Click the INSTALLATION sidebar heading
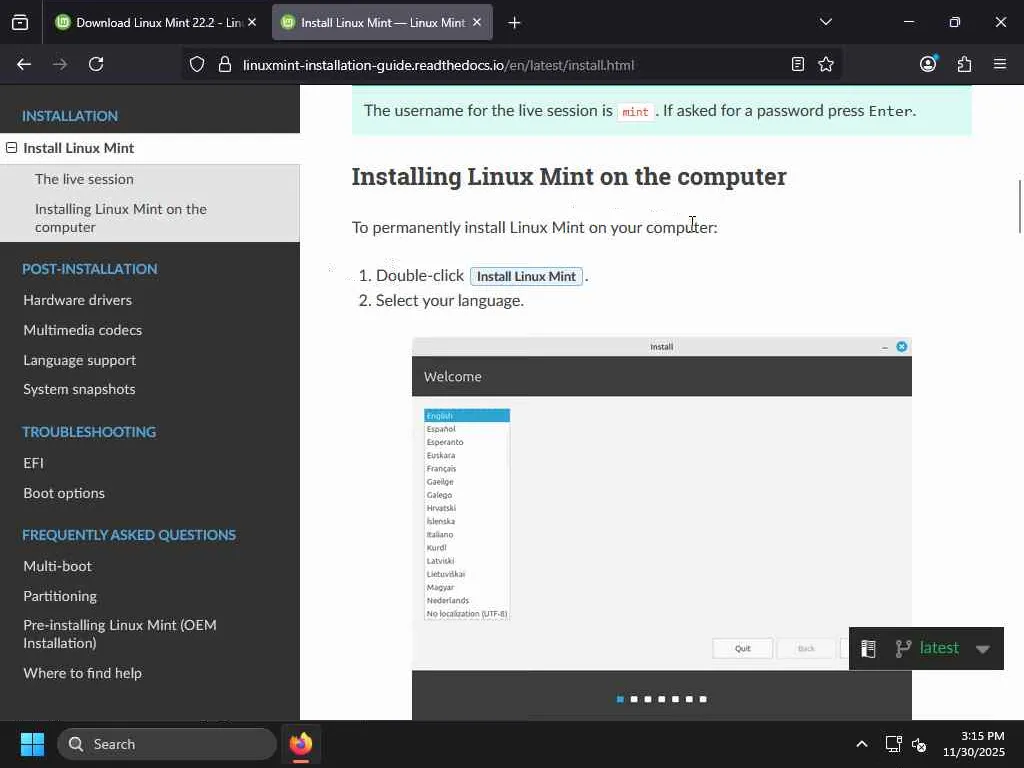The width and height of the screenshot is (1024, 768). (70, 116)
